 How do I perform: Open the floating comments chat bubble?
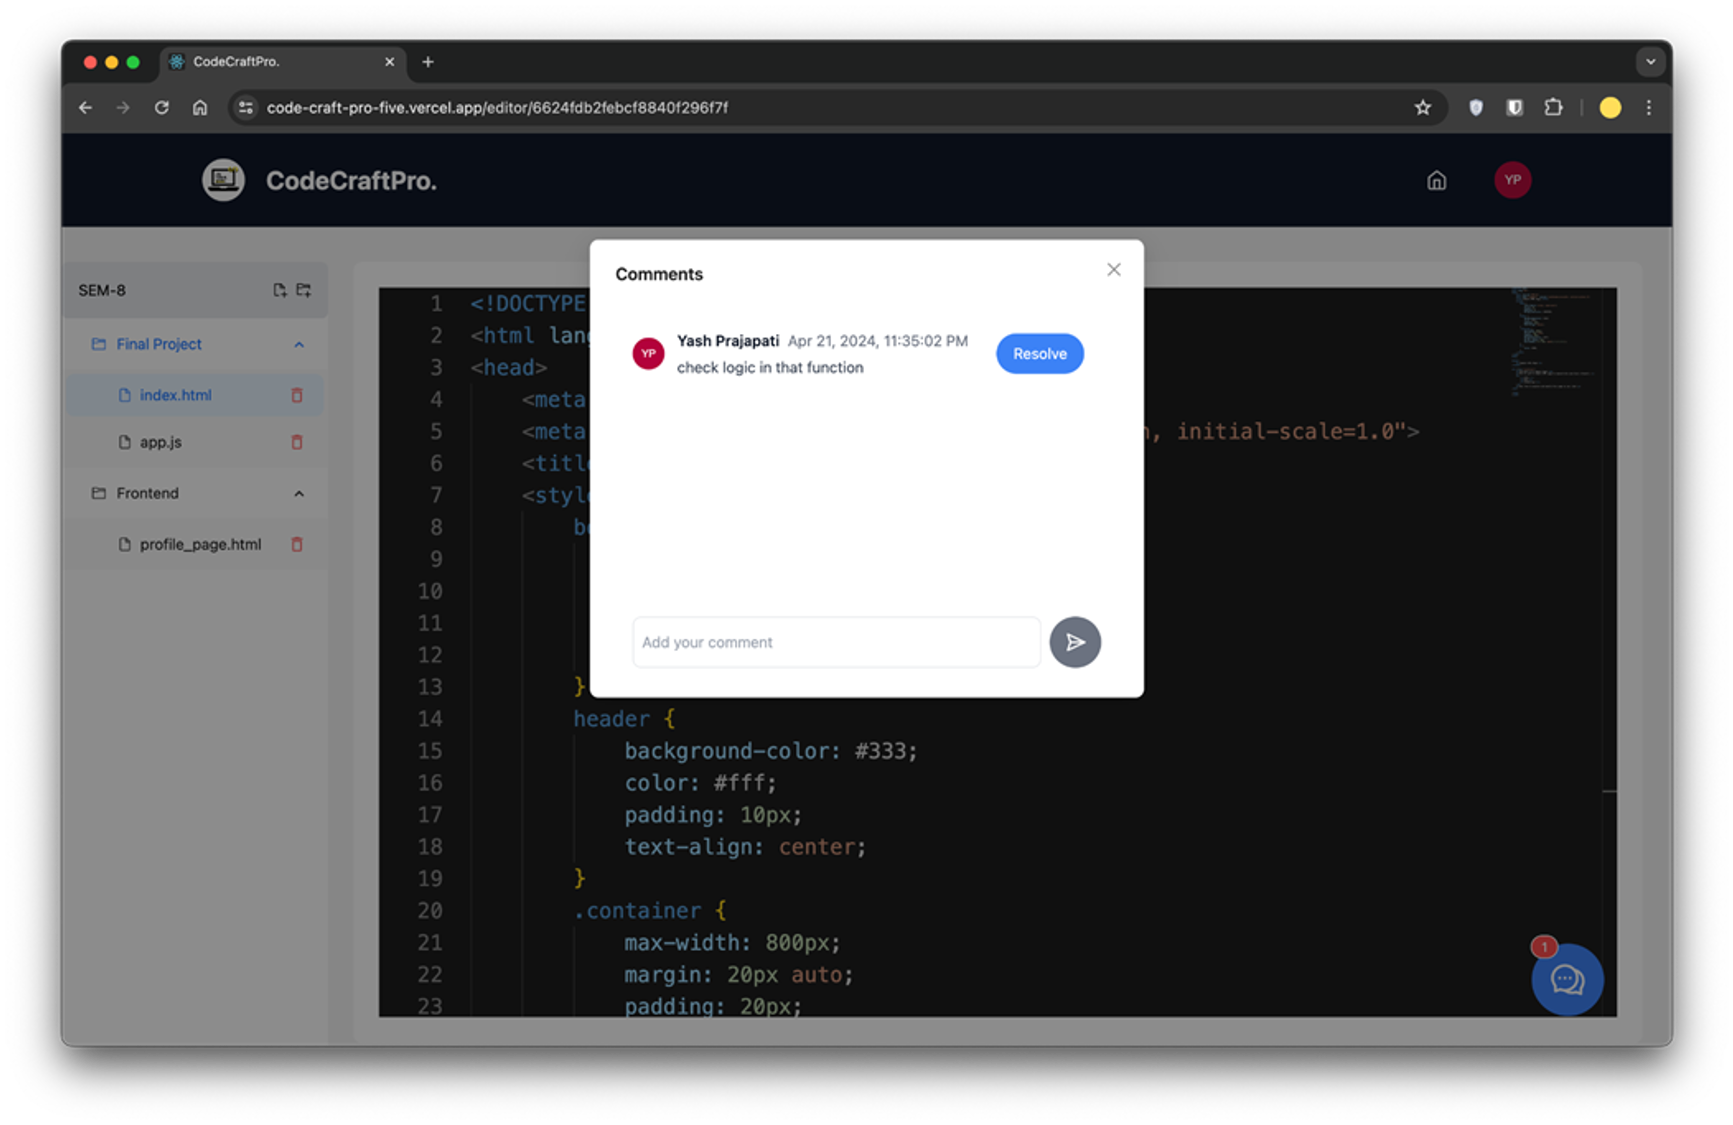pyautogui.click(x=1566, y=980)
